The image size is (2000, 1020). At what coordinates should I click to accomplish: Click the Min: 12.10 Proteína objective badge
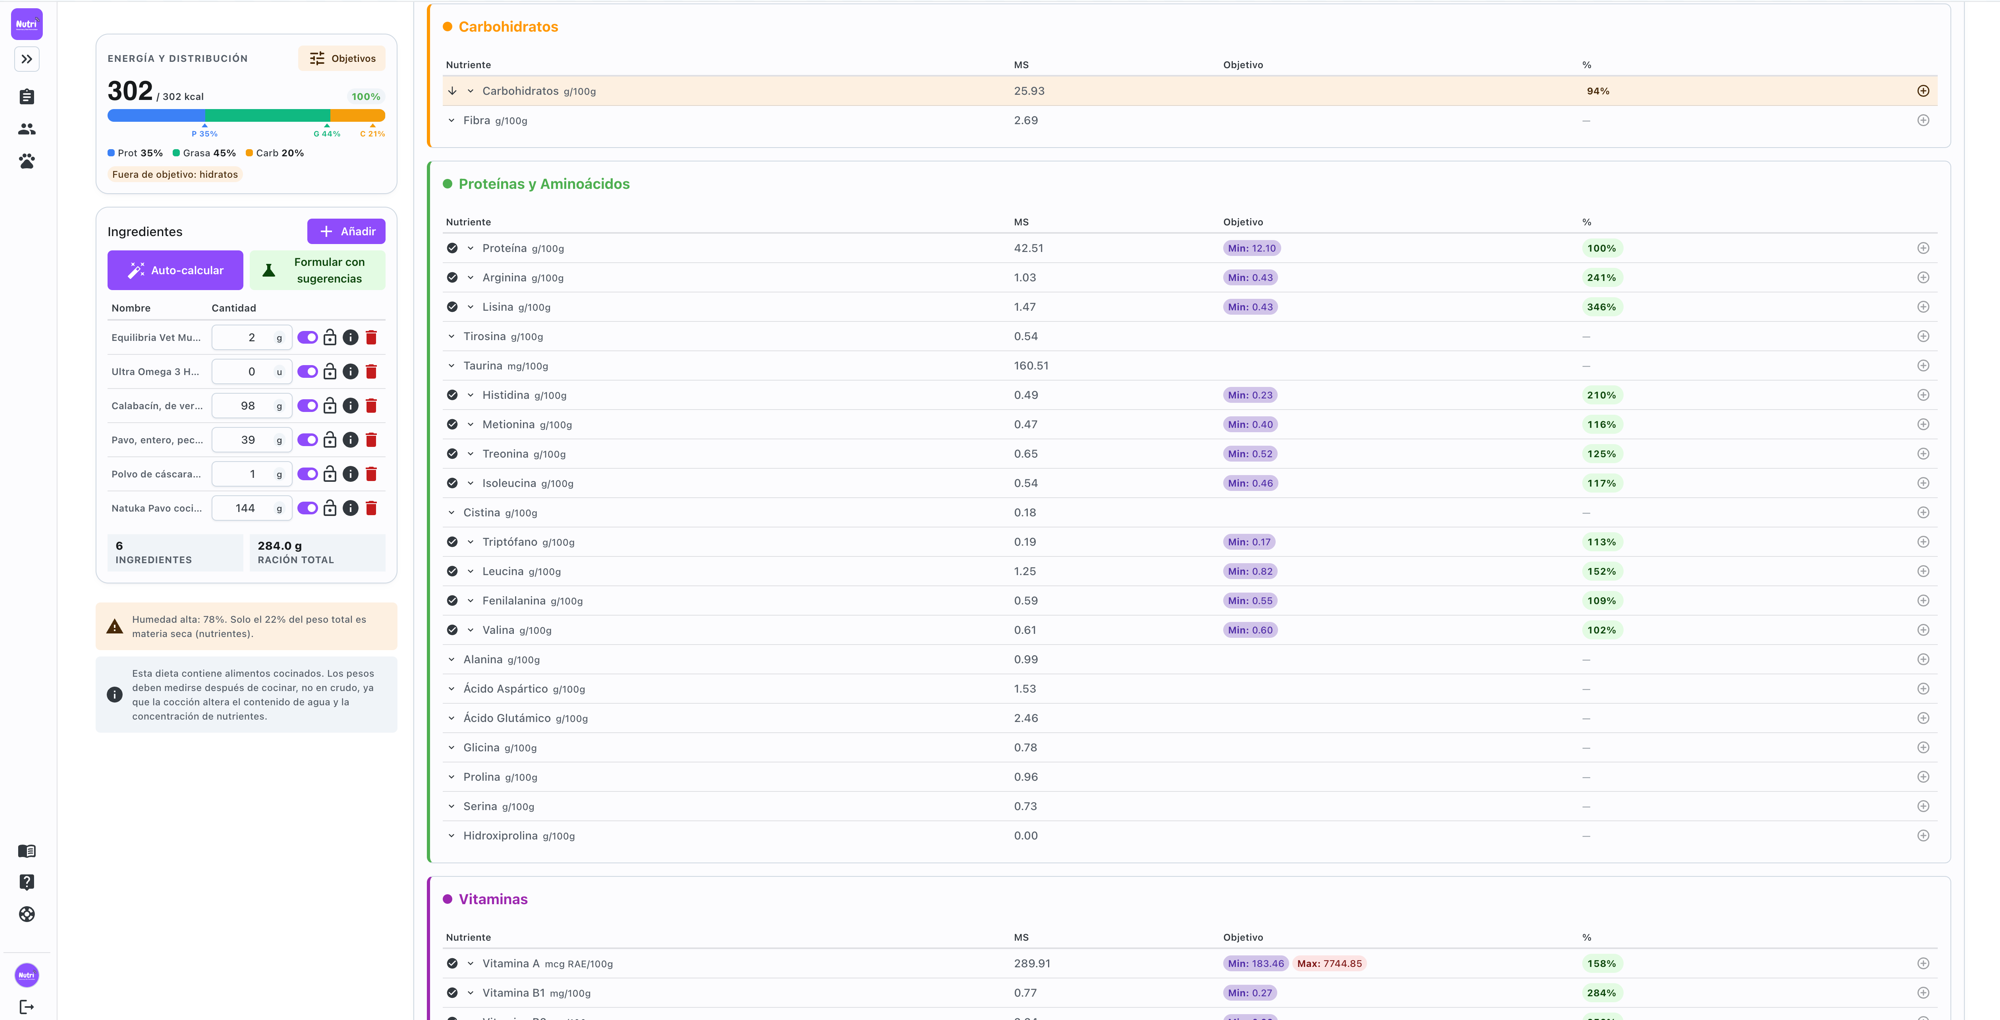pyautogui.click(x=1251, y=248)
